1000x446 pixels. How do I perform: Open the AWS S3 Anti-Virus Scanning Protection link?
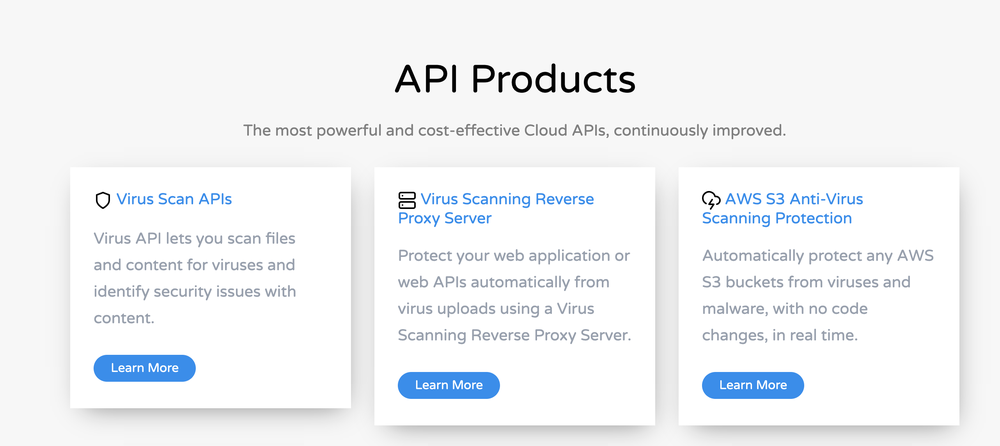[783, 209]
